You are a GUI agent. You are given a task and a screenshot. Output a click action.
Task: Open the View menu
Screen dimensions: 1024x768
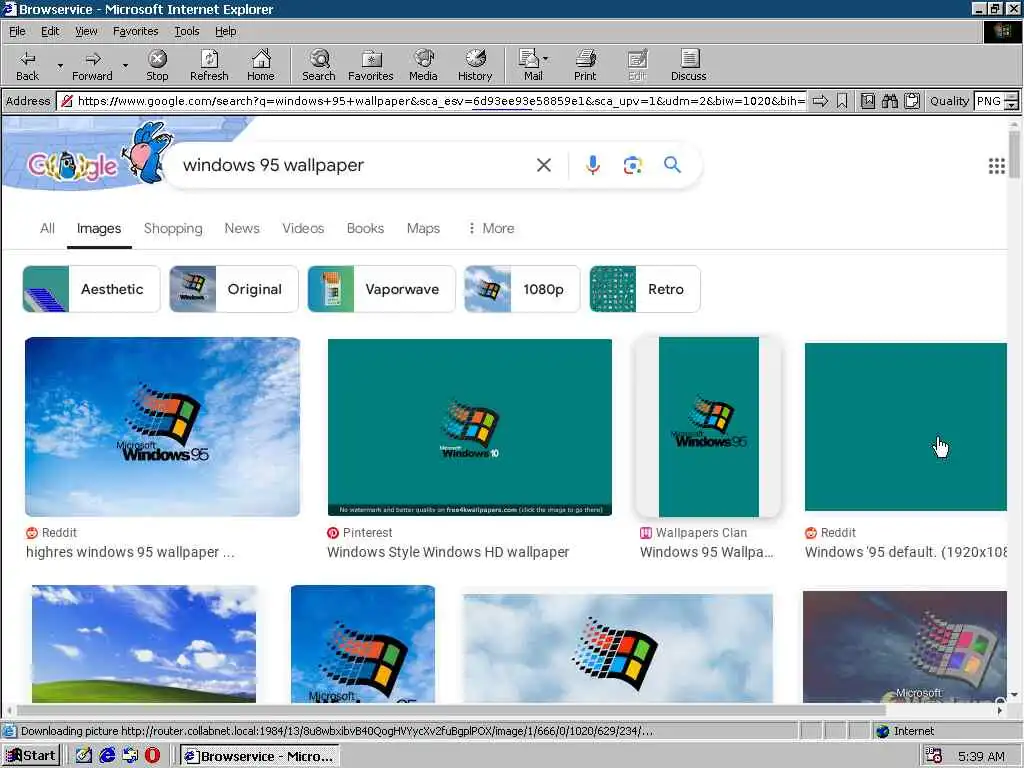86,31
